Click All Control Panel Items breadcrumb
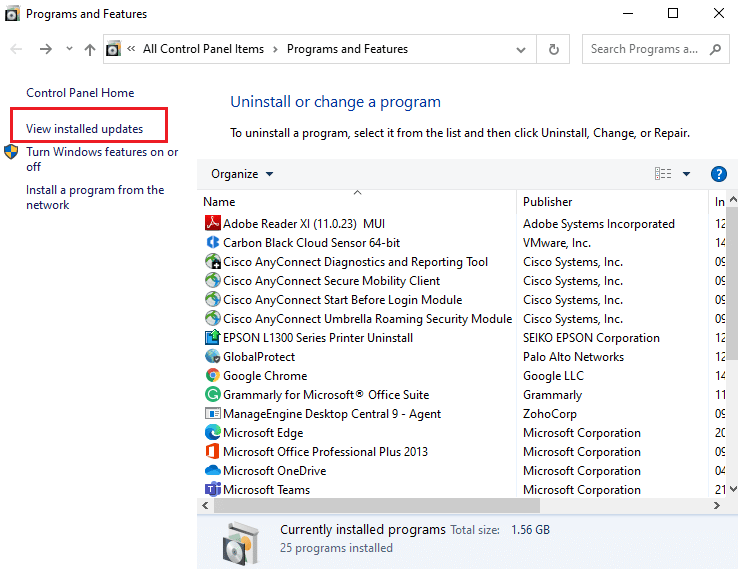738x569 pixels. [x=205, y=49]
